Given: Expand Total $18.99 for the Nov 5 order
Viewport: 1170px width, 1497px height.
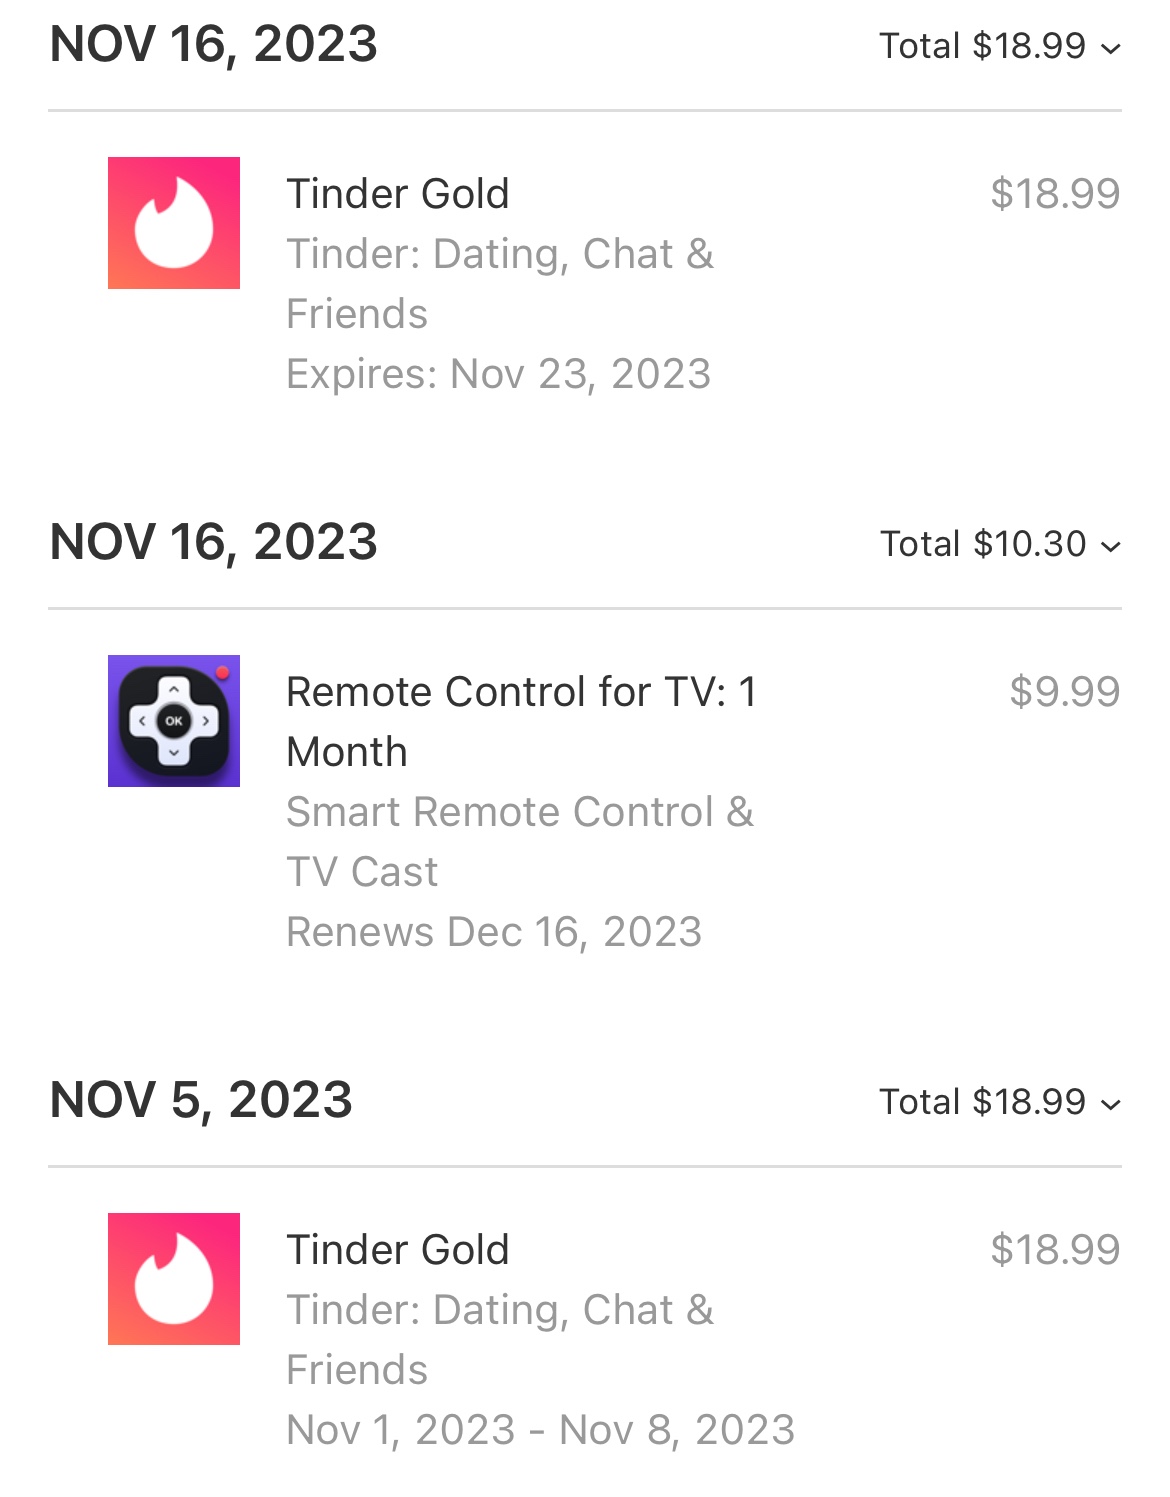Looking at the screenshot, I should (1000, 1102).
